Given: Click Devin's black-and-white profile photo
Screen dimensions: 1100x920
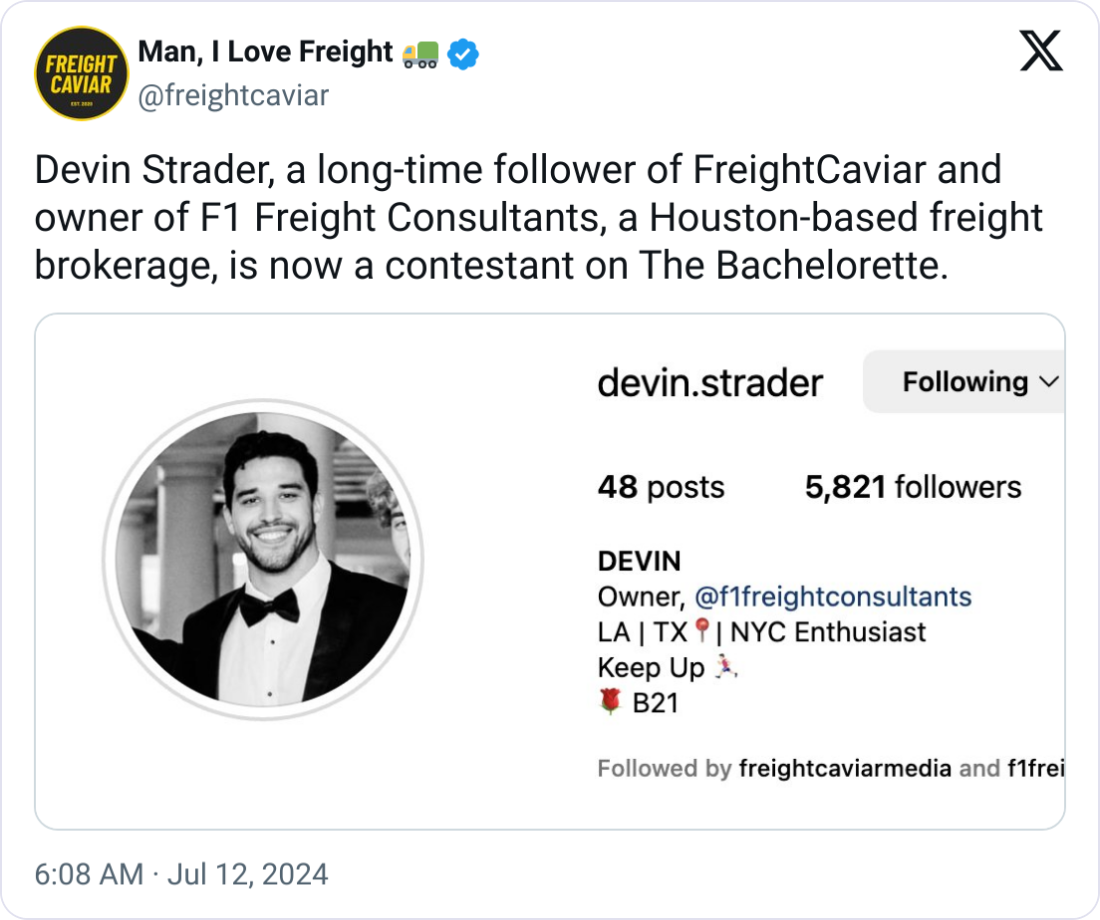Looking at the screenshot, I should click(x=263, y=560).
